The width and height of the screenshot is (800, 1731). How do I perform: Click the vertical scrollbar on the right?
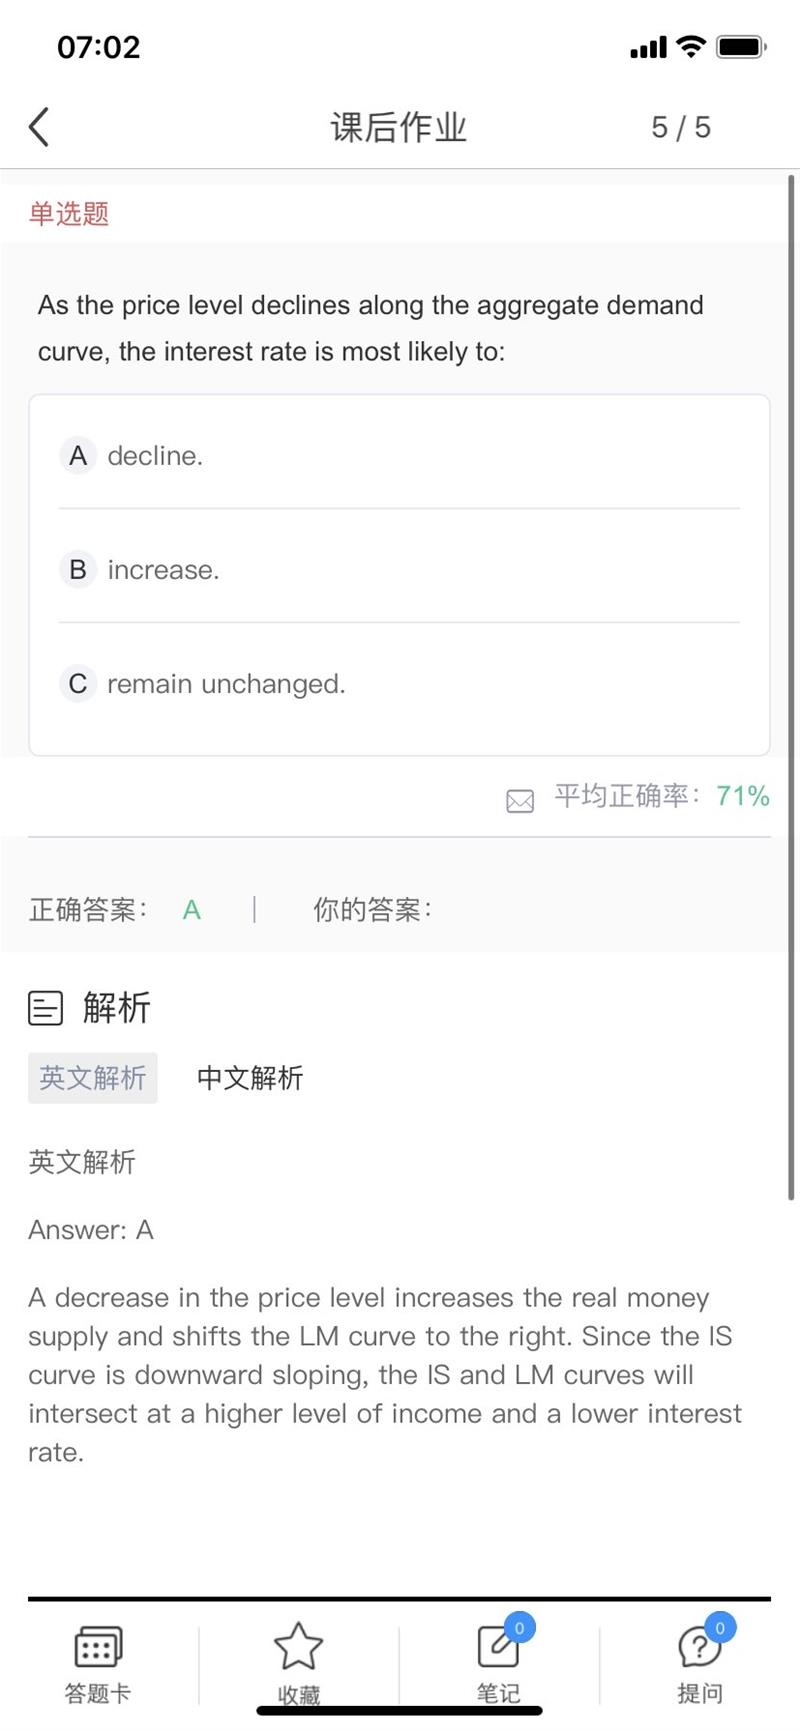pyautogui.click(x=791, y=690)
